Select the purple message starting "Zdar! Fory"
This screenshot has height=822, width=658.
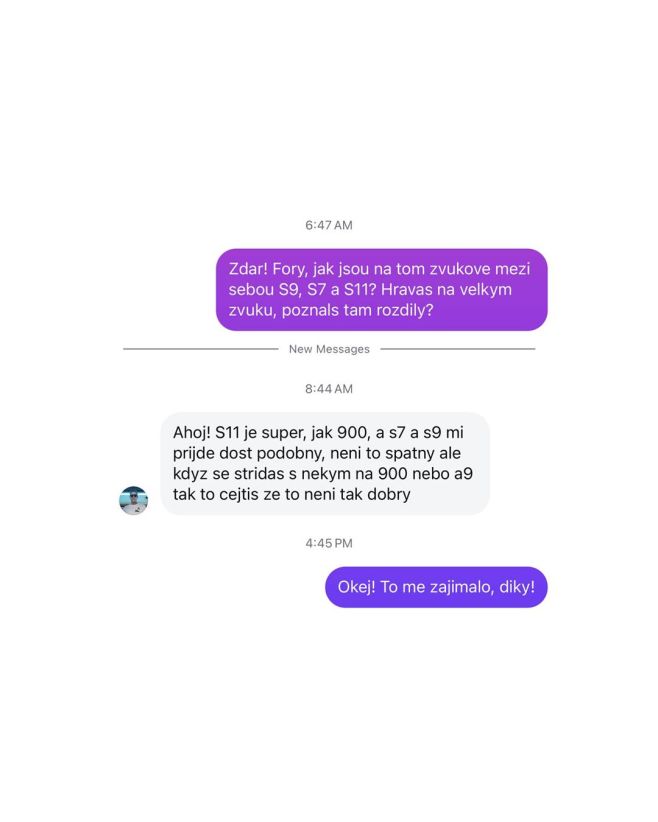(382, 289)
